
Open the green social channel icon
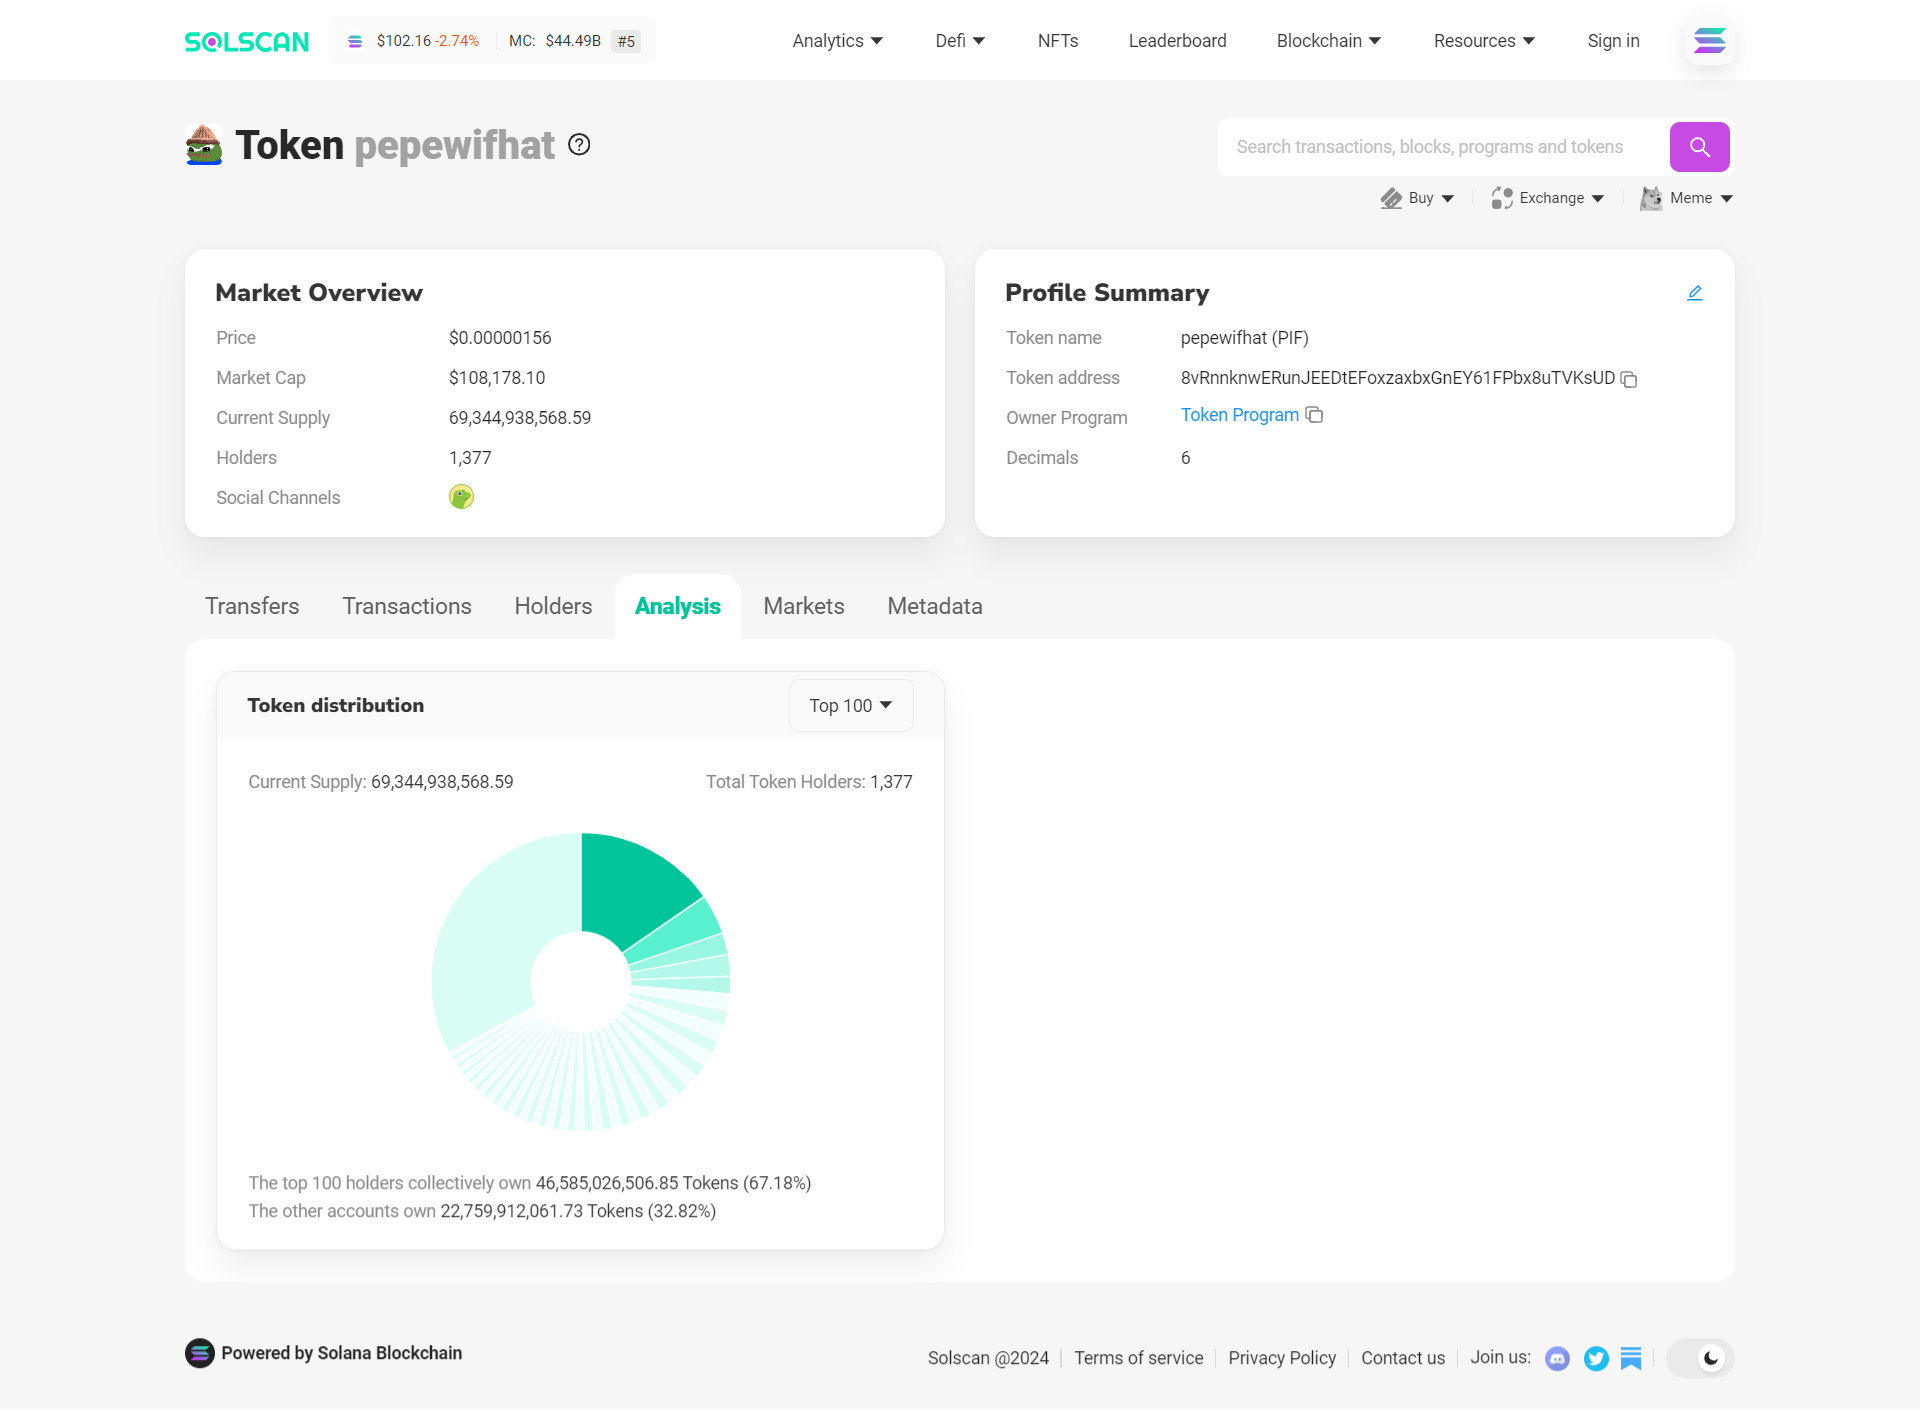[461, 497]
